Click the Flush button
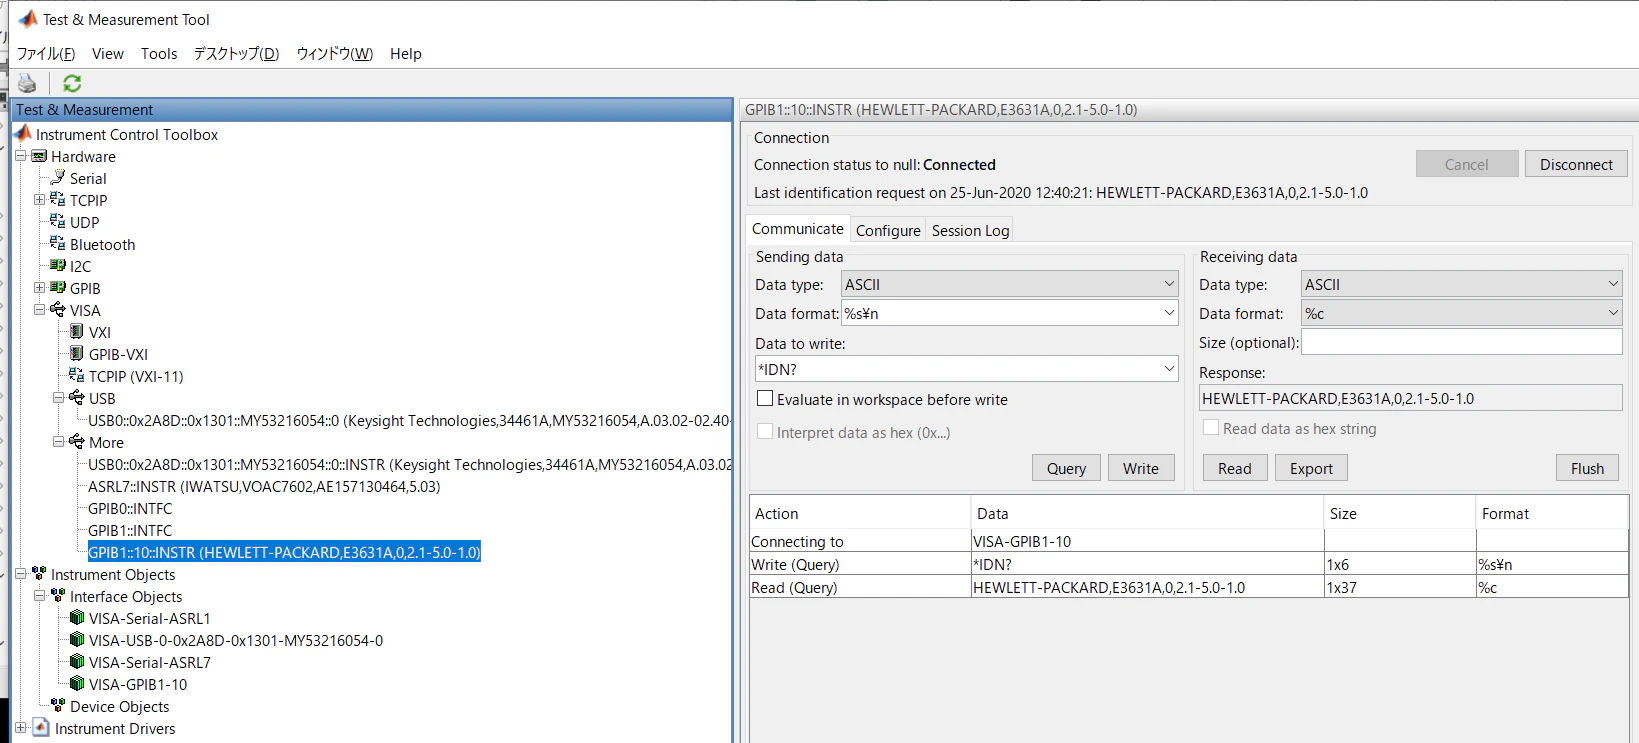Viewport: 1639px width, 743px height. point(1587,468)
